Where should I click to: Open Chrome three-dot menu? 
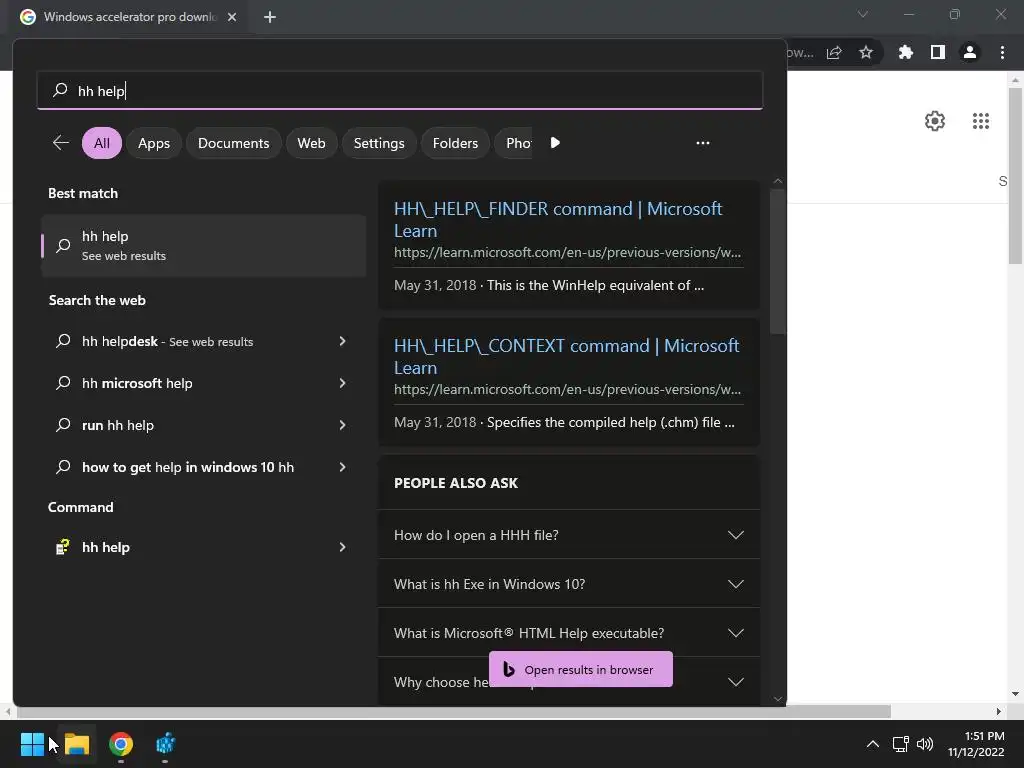1002,52
